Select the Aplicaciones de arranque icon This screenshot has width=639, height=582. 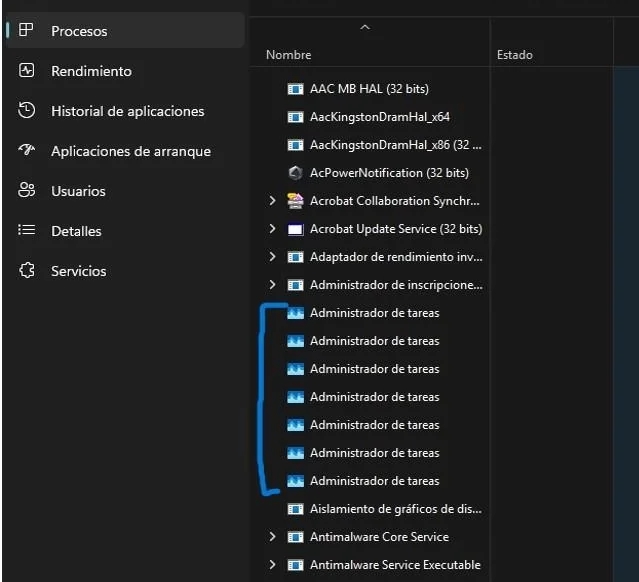(27, 151)
